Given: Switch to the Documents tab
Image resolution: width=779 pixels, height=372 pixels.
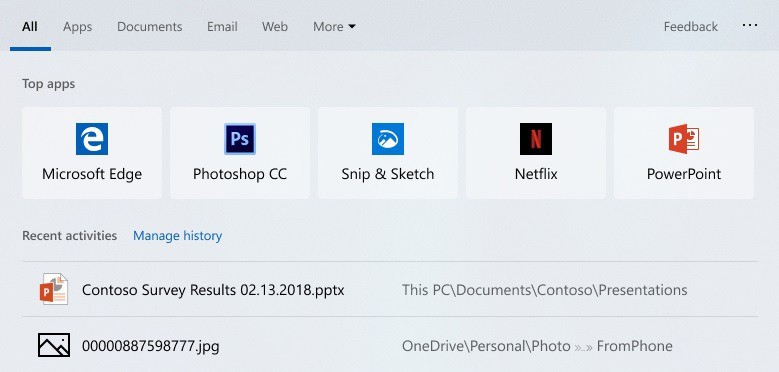Looking at the screenshot, I should coord(150,26).
